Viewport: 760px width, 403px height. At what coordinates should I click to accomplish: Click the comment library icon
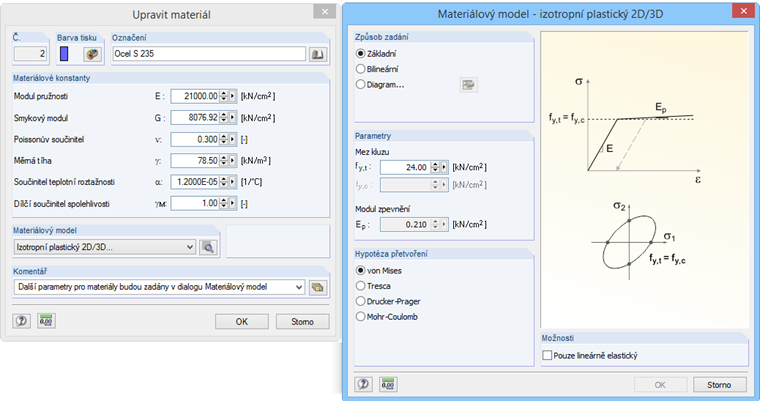318,287
